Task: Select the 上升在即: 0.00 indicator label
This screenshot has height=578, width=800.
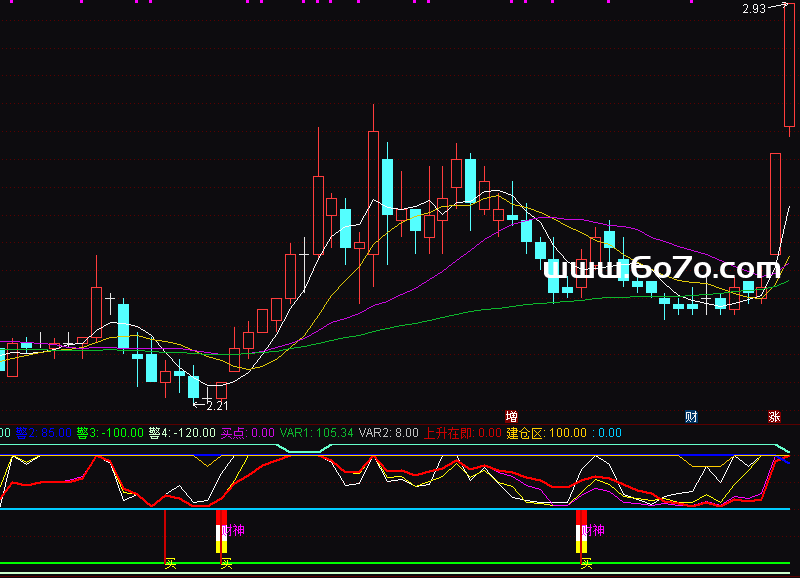Action: (x=462, y=433)
